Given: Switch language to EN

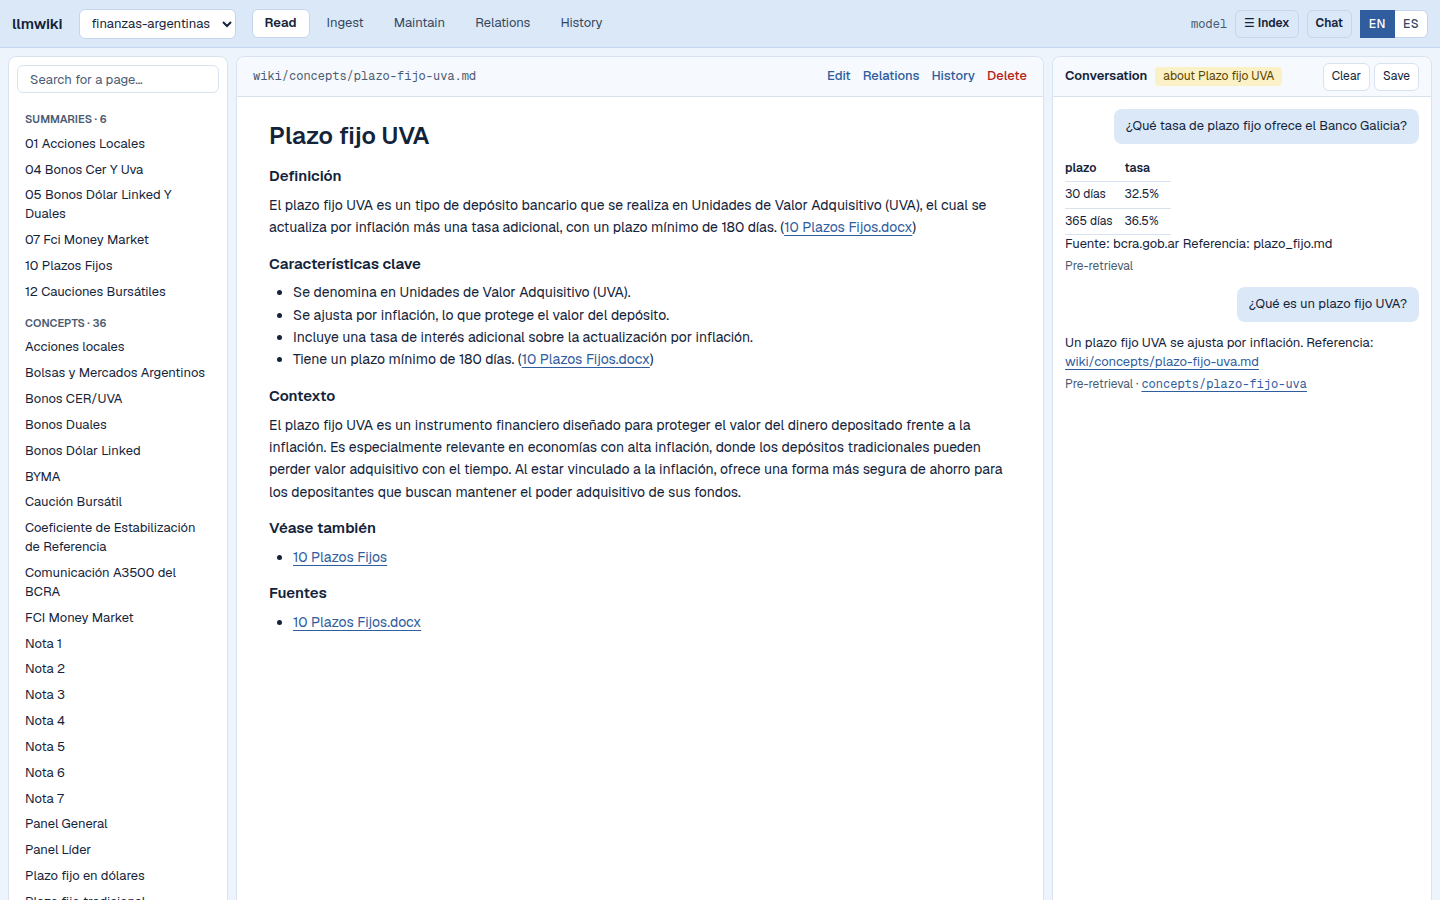Looking at the screenshot, I should (x=1377, y=24).
